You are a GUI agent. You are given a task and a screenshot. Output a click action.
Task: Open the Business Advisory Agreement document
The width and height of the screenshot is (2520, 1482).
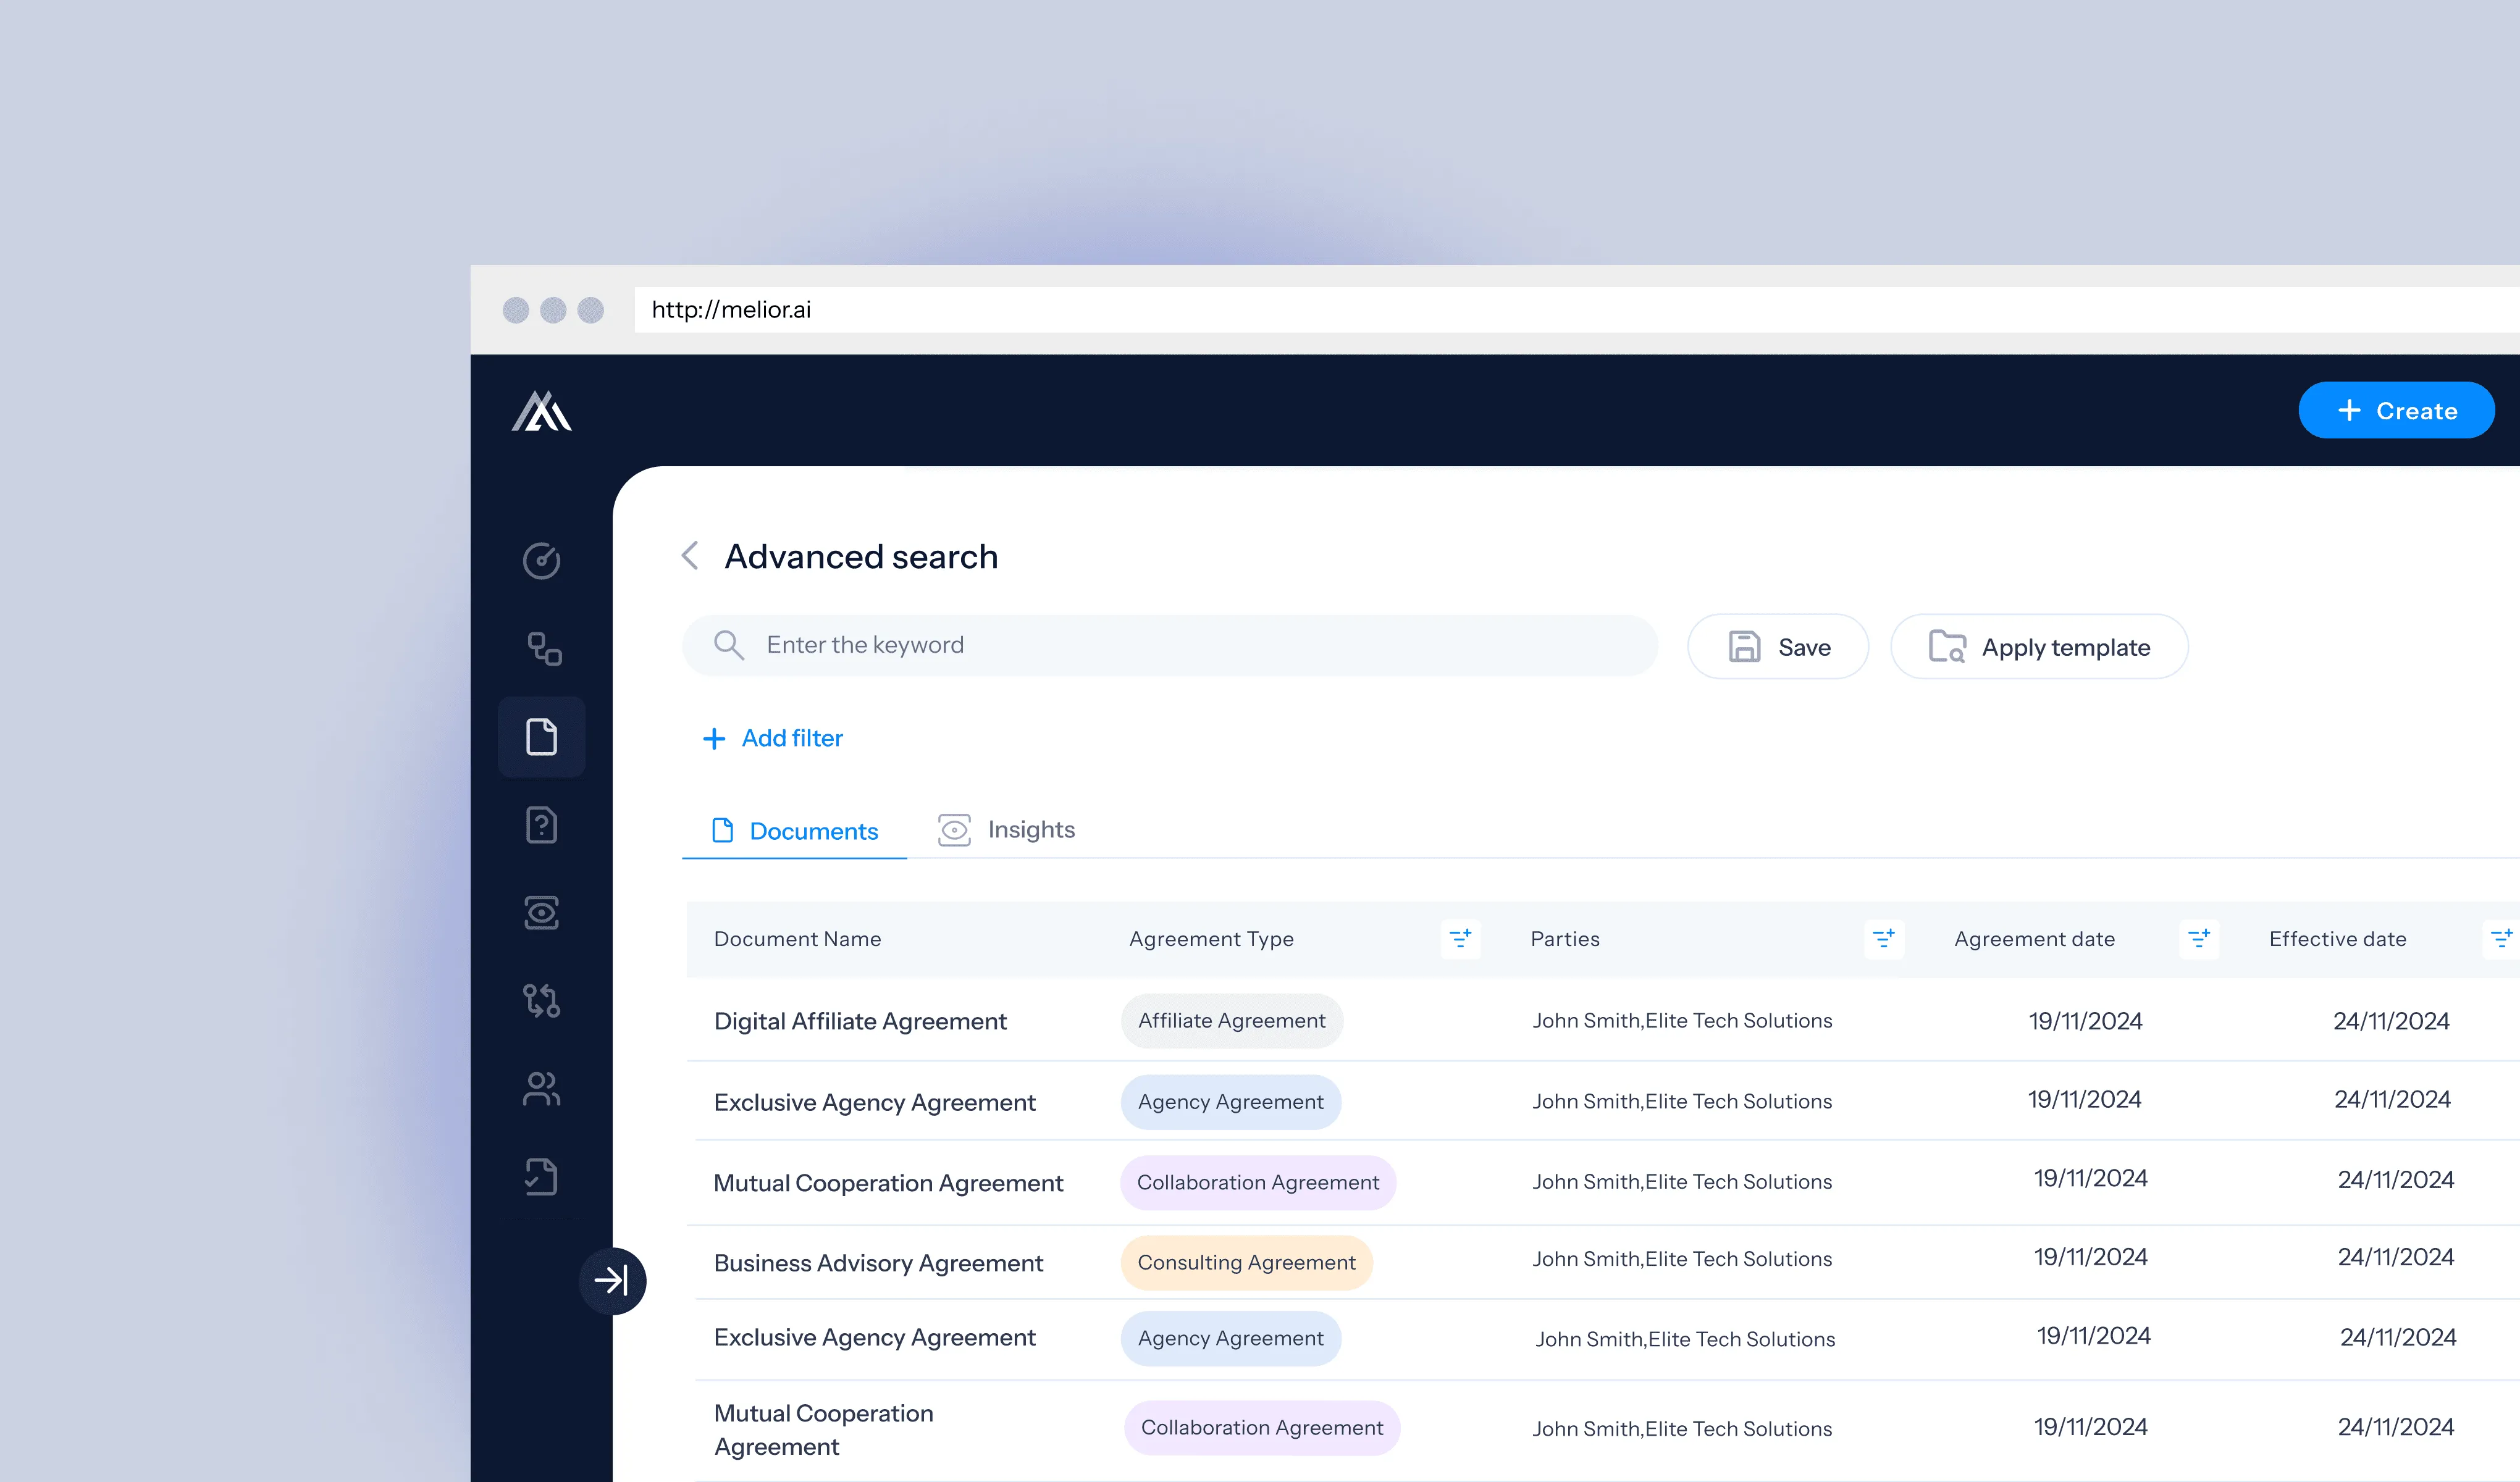878,1263
